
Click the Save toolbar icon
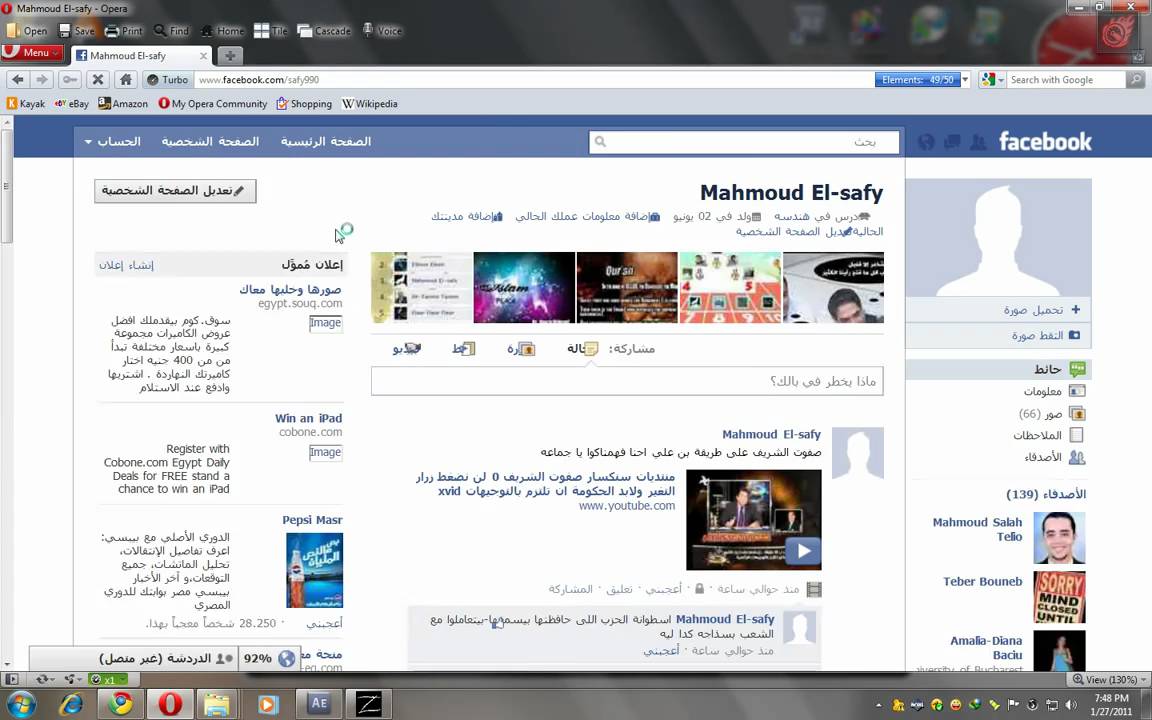pos(76,31)
